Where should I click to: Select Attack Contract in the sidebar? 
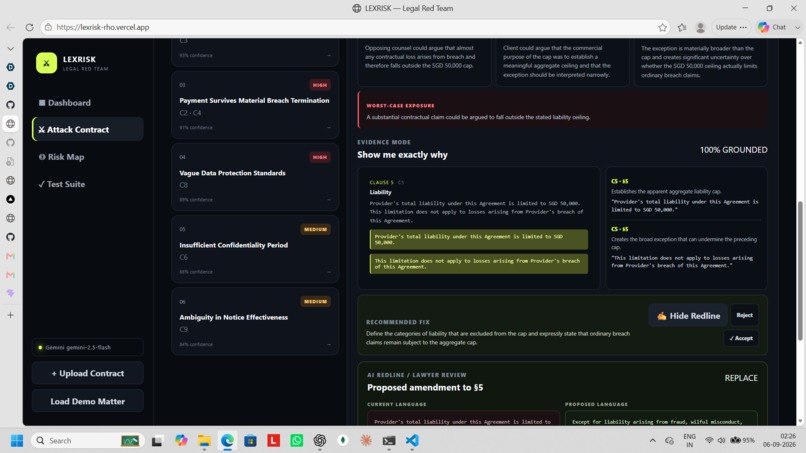tap(87, 130)
